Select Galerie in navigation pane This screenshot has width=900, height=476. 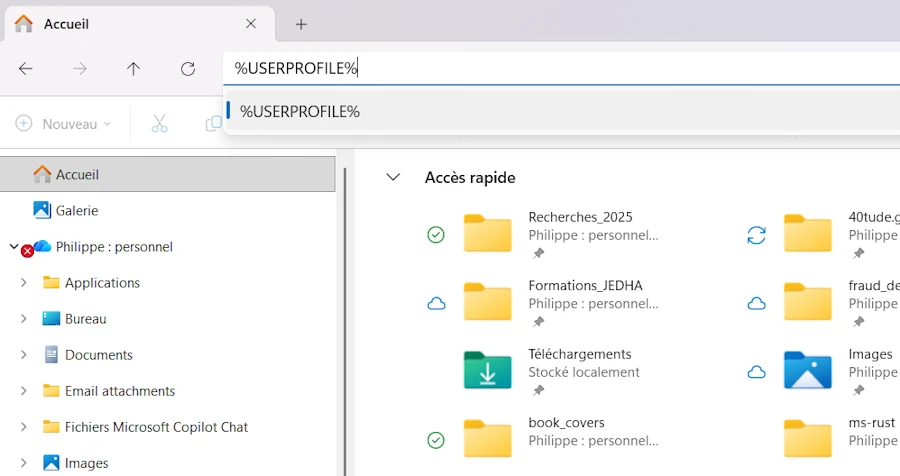[77, 210]
